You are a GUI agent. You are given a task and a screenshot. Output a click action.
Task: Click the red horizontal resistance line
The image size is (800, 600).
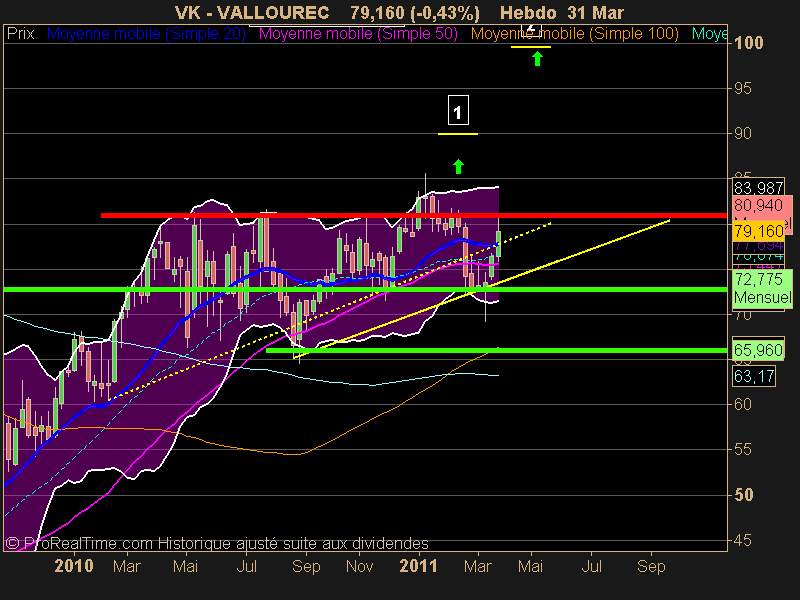coord(414,215)
